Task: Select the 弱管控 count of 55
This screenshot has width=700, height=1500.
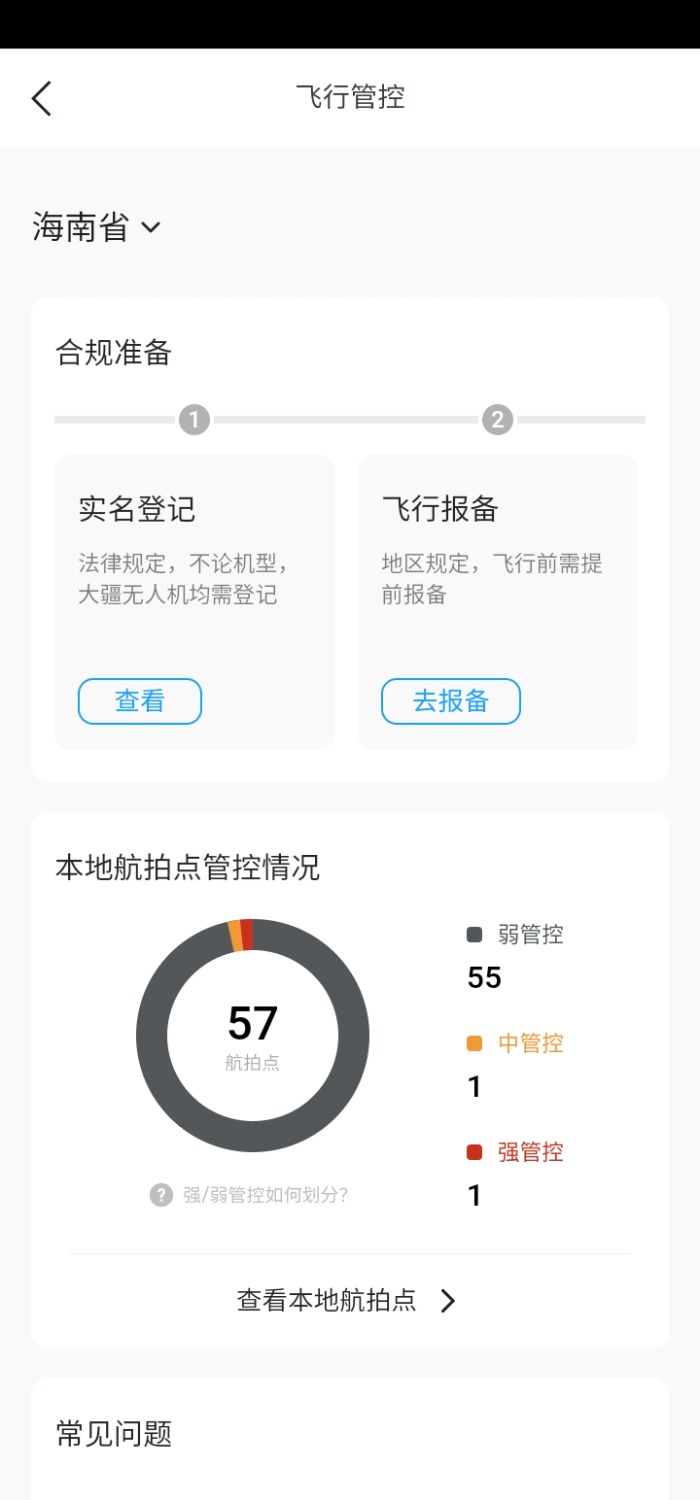Action: click(x=484, y=977)
